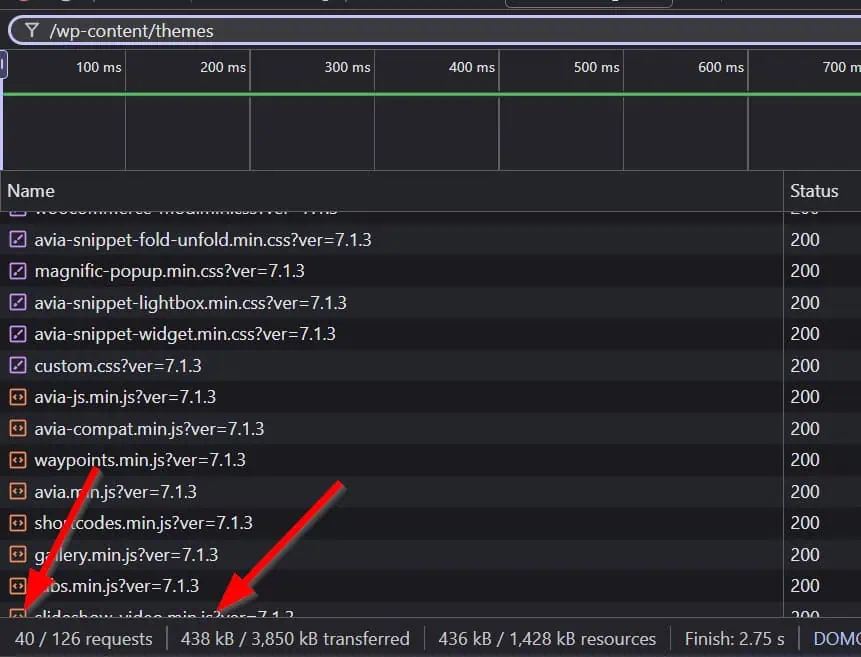This screenshot has height=657, width=861.
Task: Click the script icon beside avia-compat.min.js
Action: (17, 429)
